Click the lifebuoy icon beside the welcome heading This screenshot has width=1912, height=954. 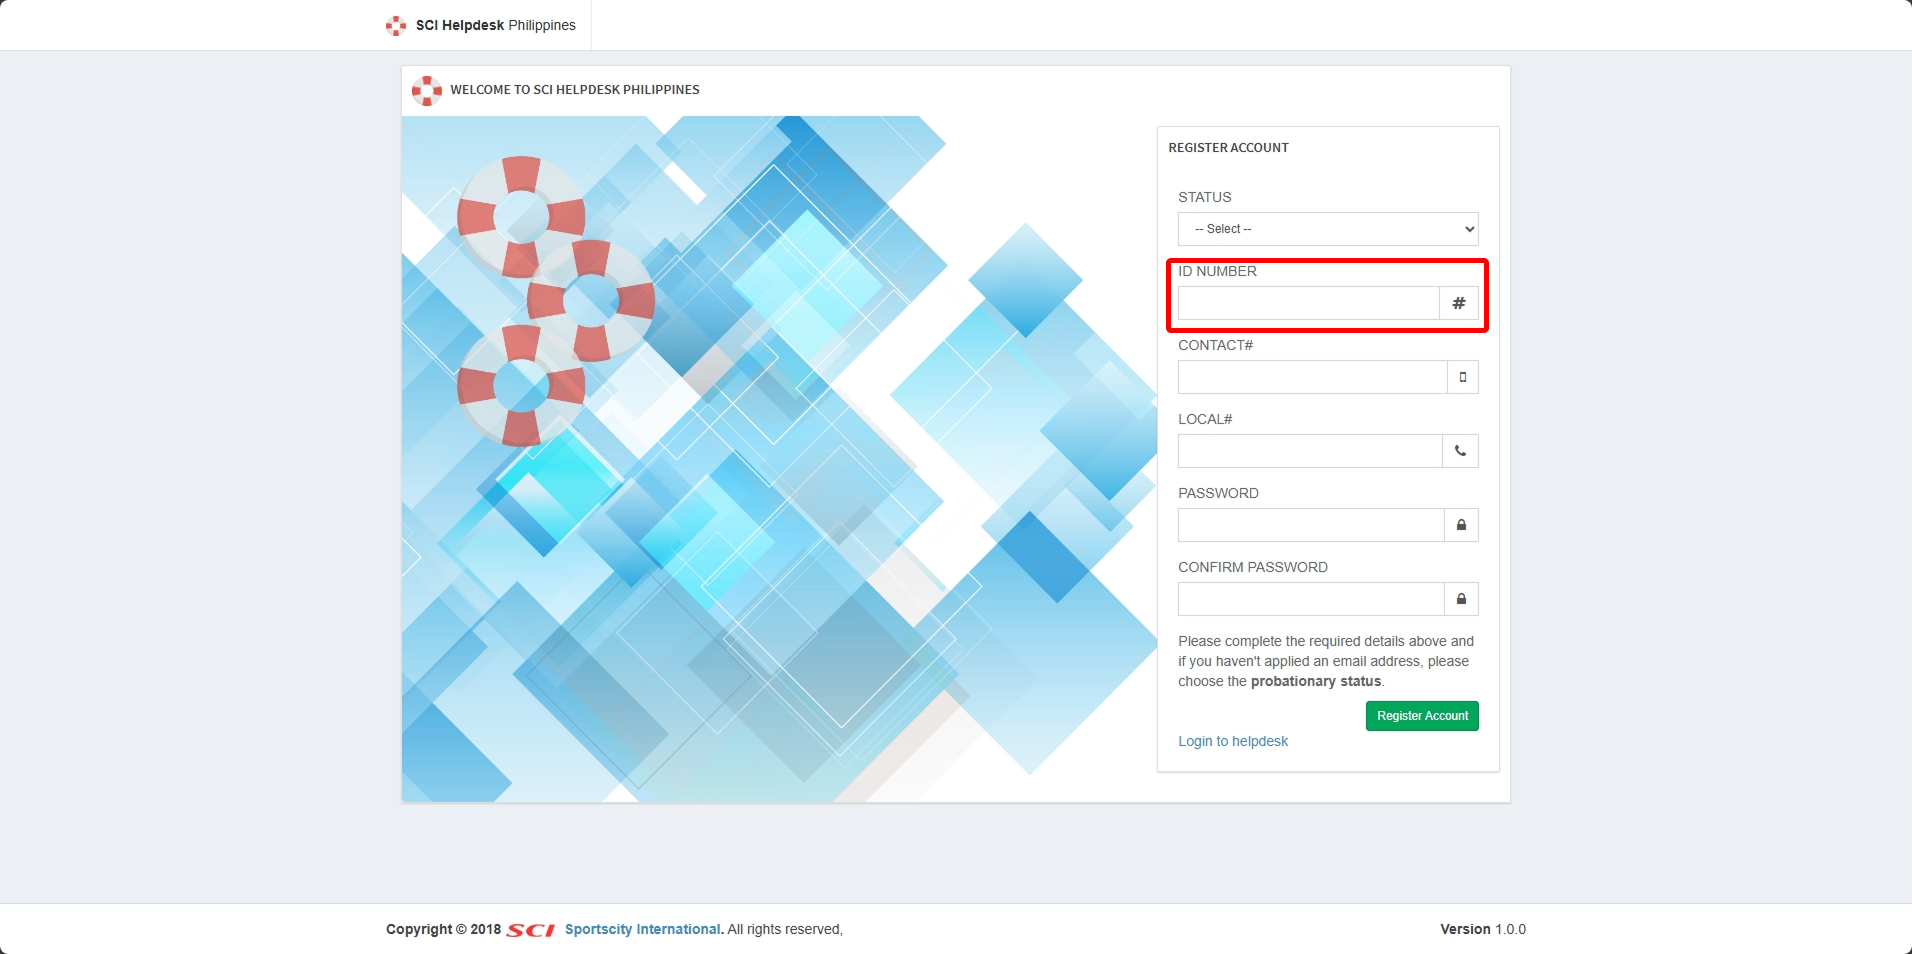tap(427, 90)
